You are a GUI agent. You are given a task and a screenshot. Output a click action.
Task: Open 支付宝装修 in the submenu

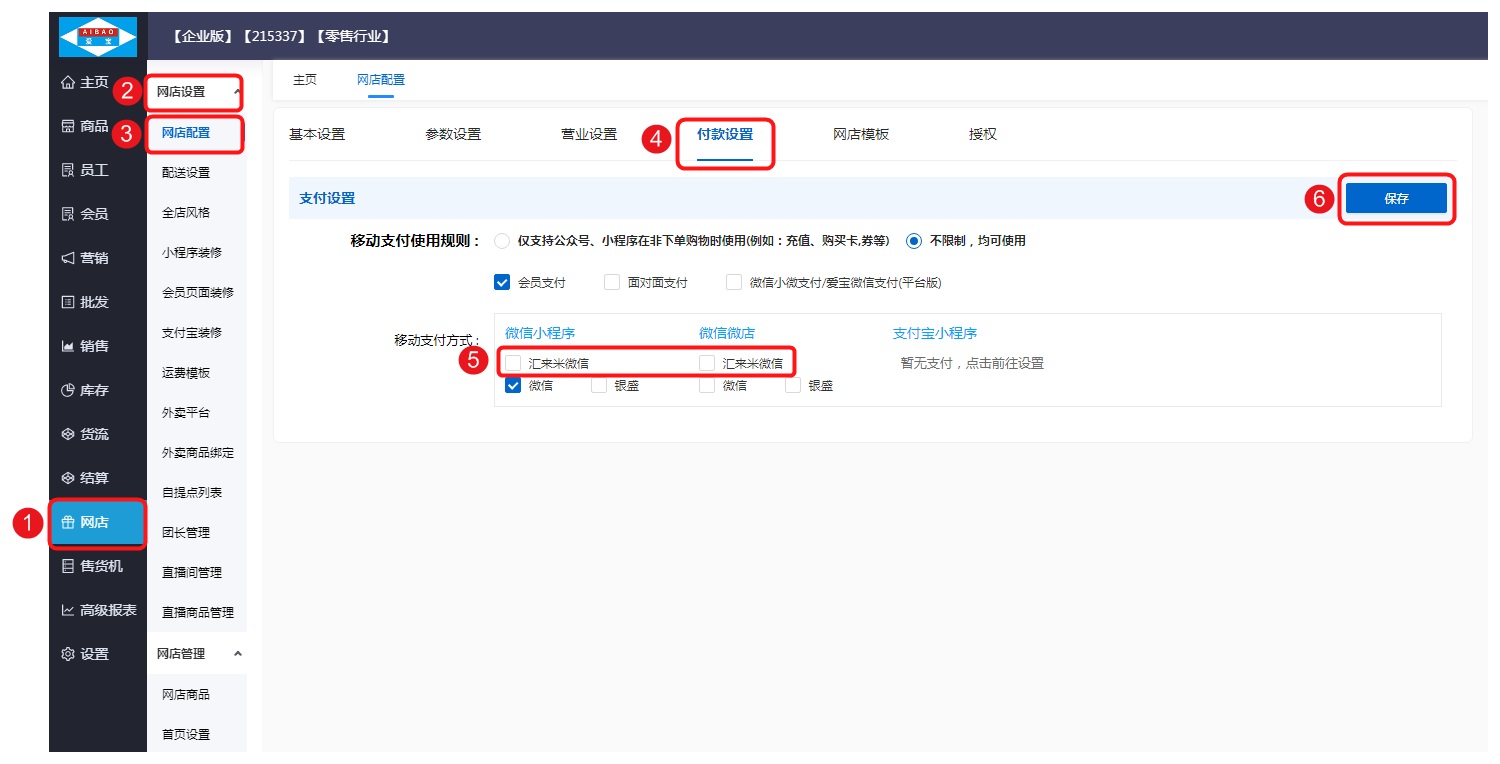pyautogui.click(x=192, y=332)
